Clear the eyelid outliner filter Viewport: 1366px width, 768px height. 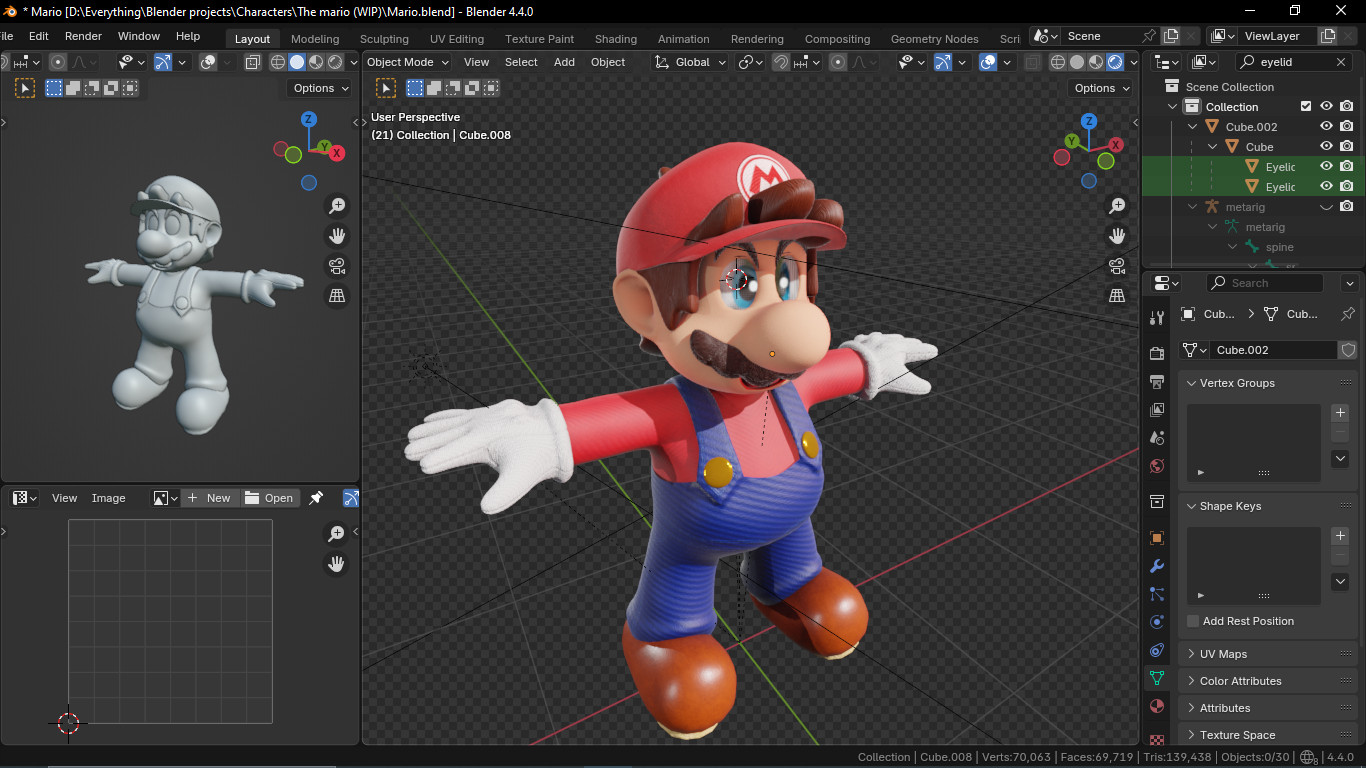tap(1342, 62)
